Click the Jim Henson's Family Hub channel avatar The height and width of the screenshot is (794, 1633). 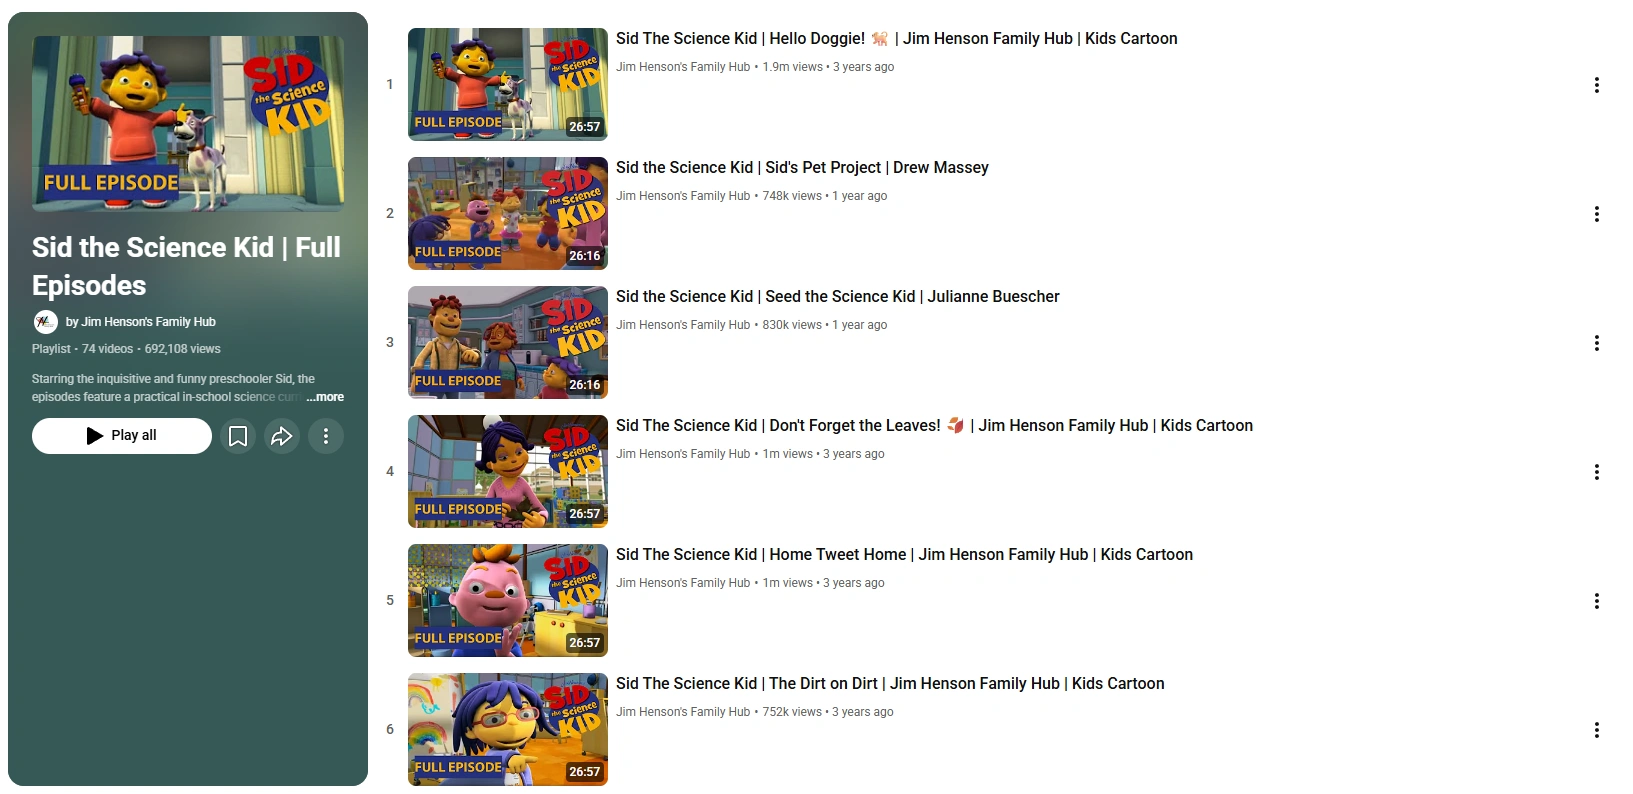tap(45, 322)
